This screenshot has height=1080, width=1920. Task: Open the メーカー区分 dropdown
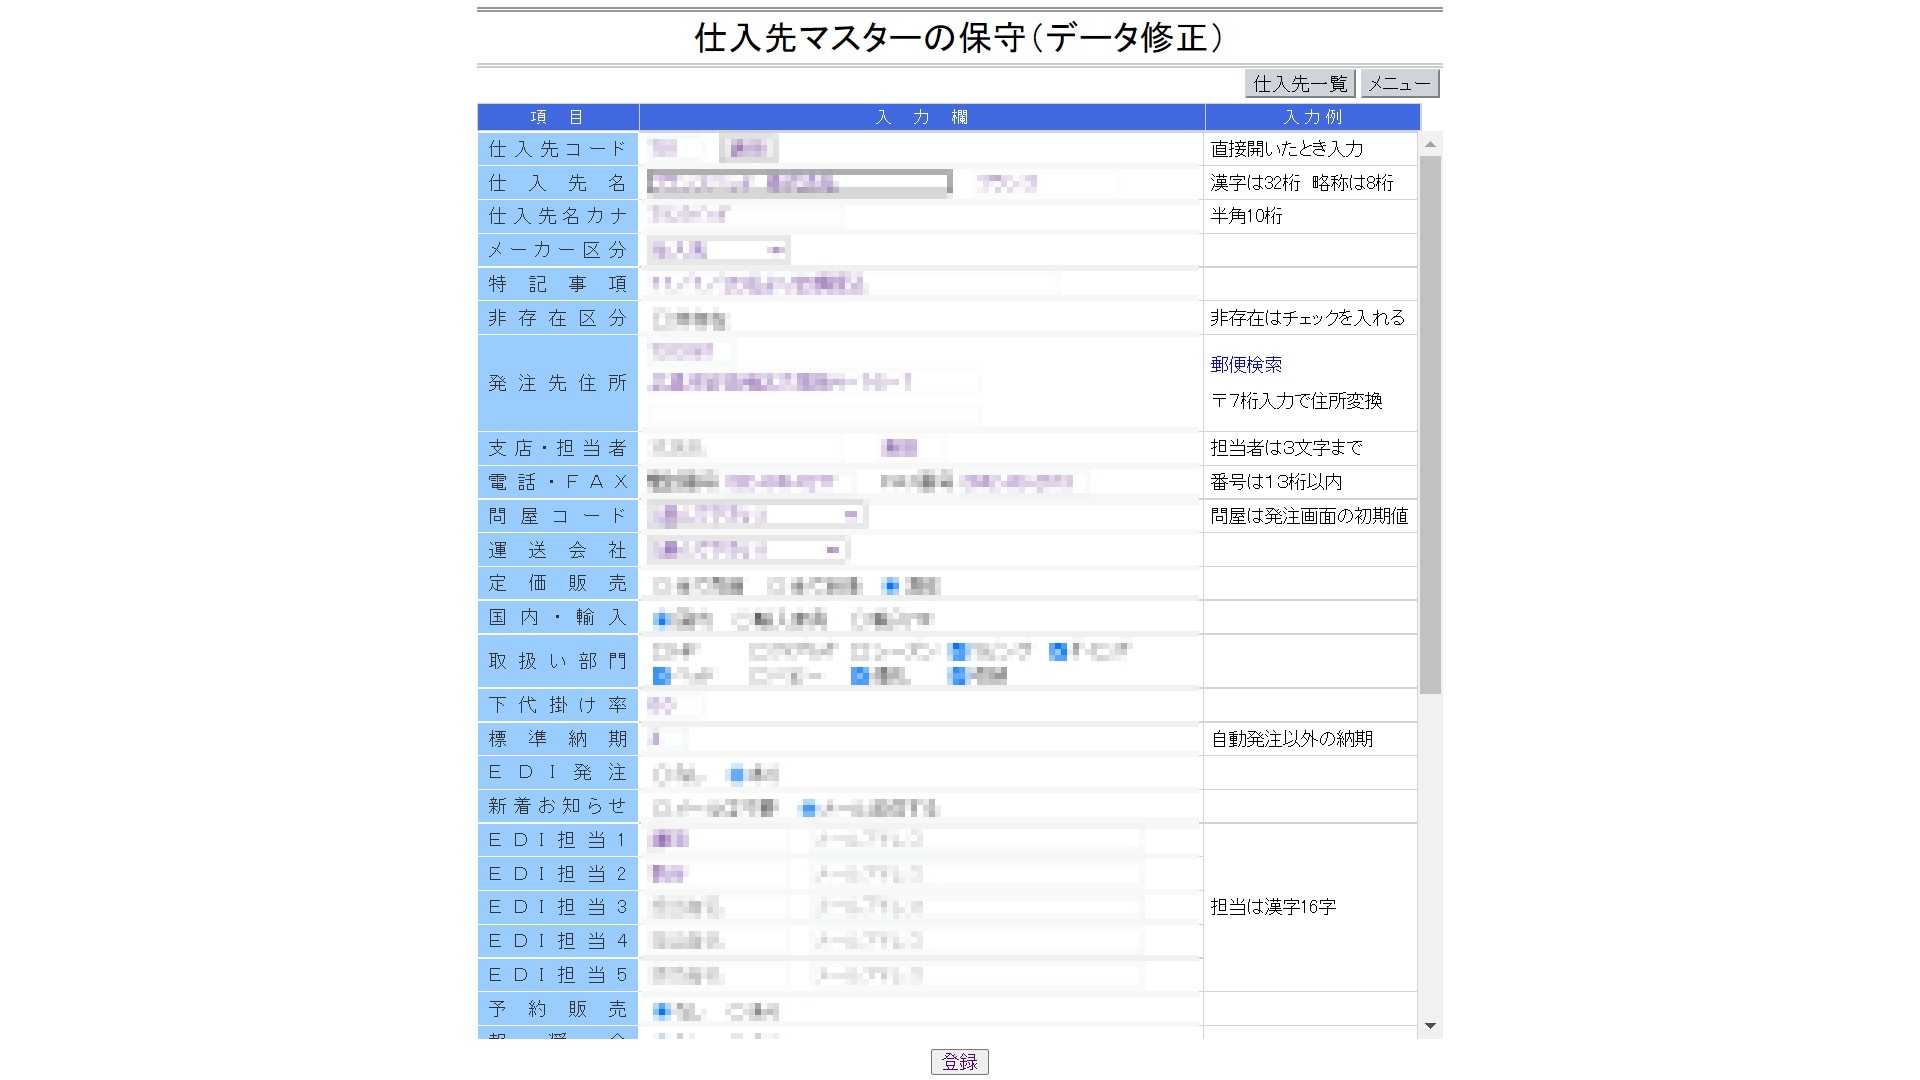(x=718, y=250)
